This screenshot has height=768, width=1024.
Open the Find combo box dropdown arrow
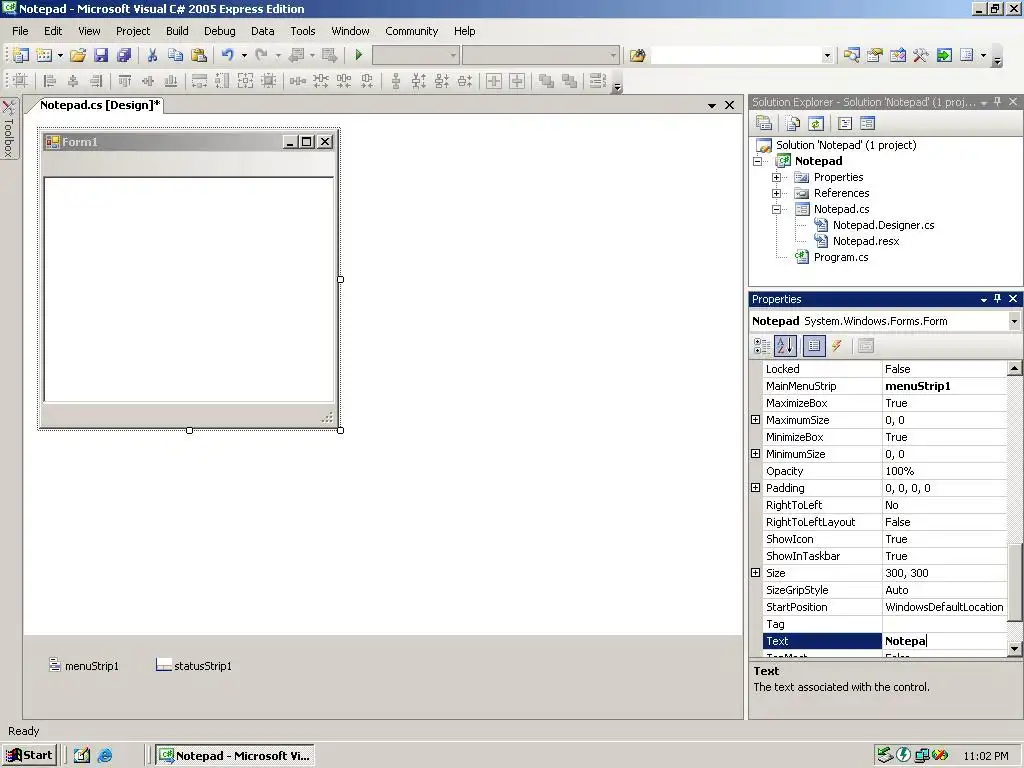(x=827, y=56)
